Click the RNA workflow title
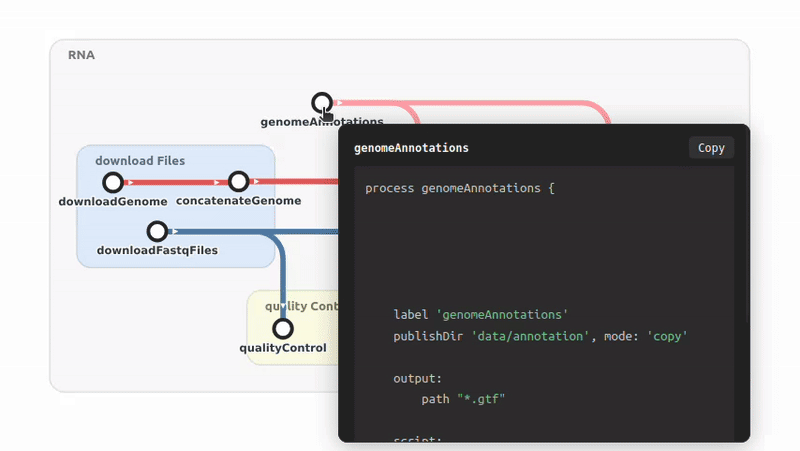Image resolution: width=800 pixels, height=451 pixels. pyautogui.click(x=81, y=55)
